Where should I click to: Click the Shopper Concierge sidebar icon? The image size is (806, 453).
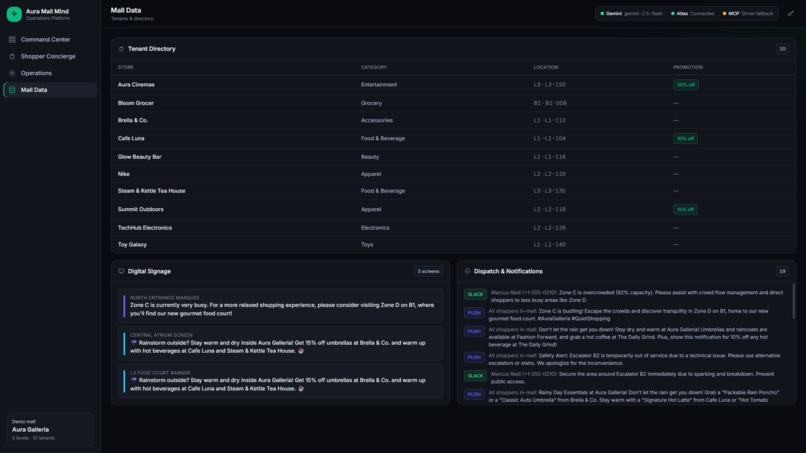(x=12, y=57)
